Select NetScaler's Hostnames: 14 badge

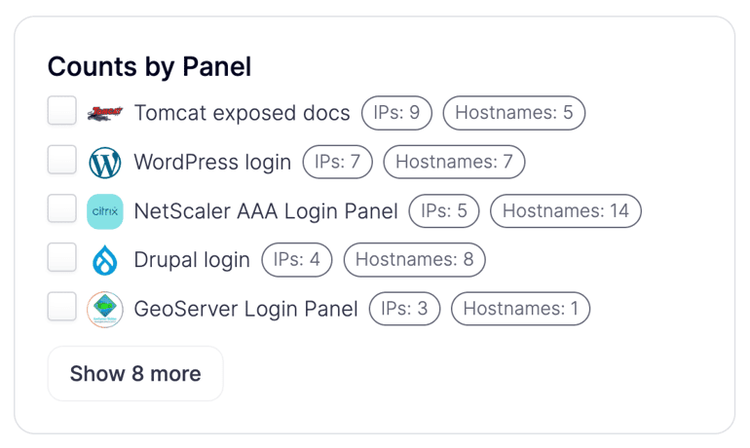[565, 211]
